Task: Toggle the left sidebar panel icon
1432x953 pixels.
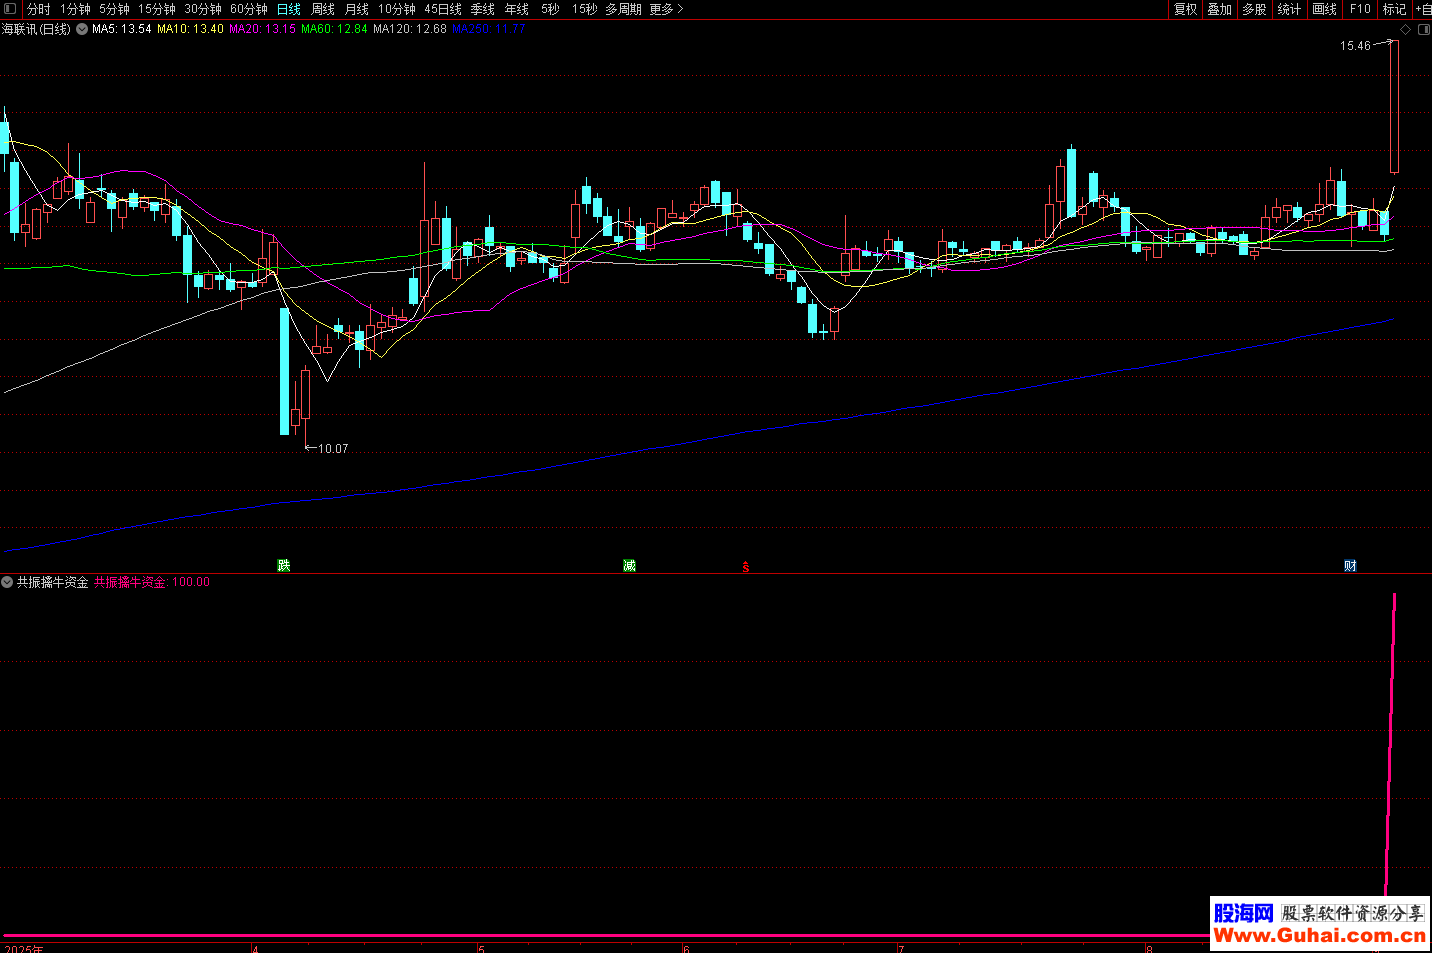Action: click(10, 9)
